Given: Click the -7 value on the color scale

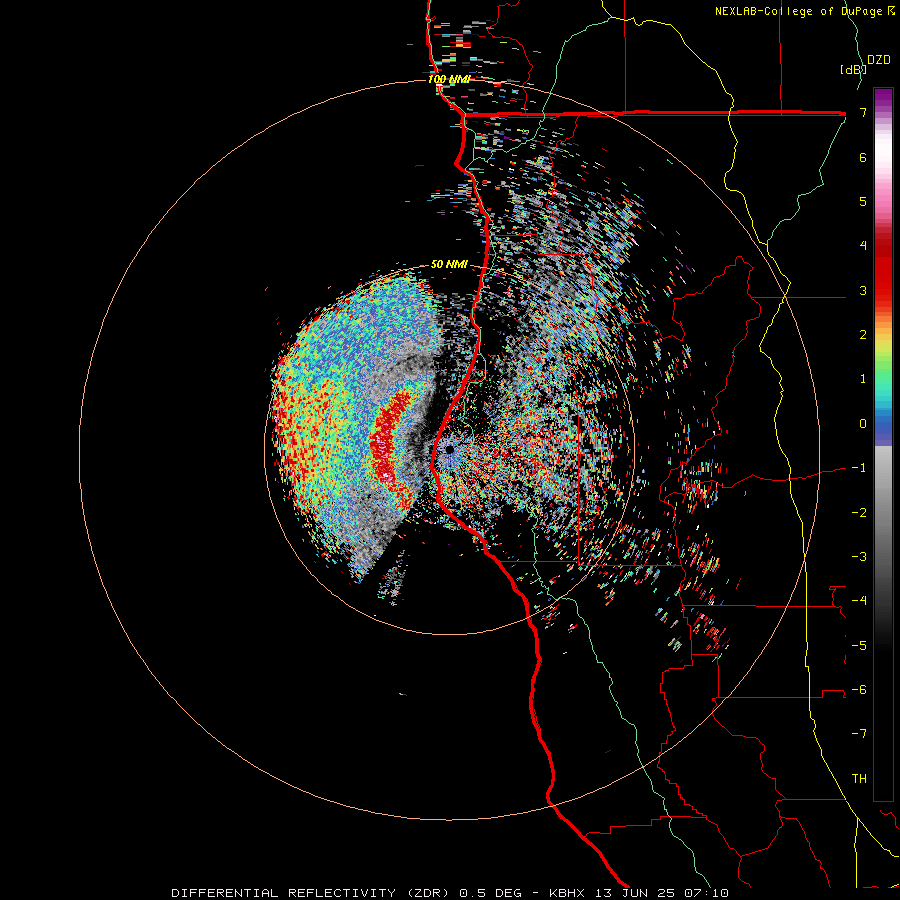Looking at the screenshot, I should pos(859,734).
